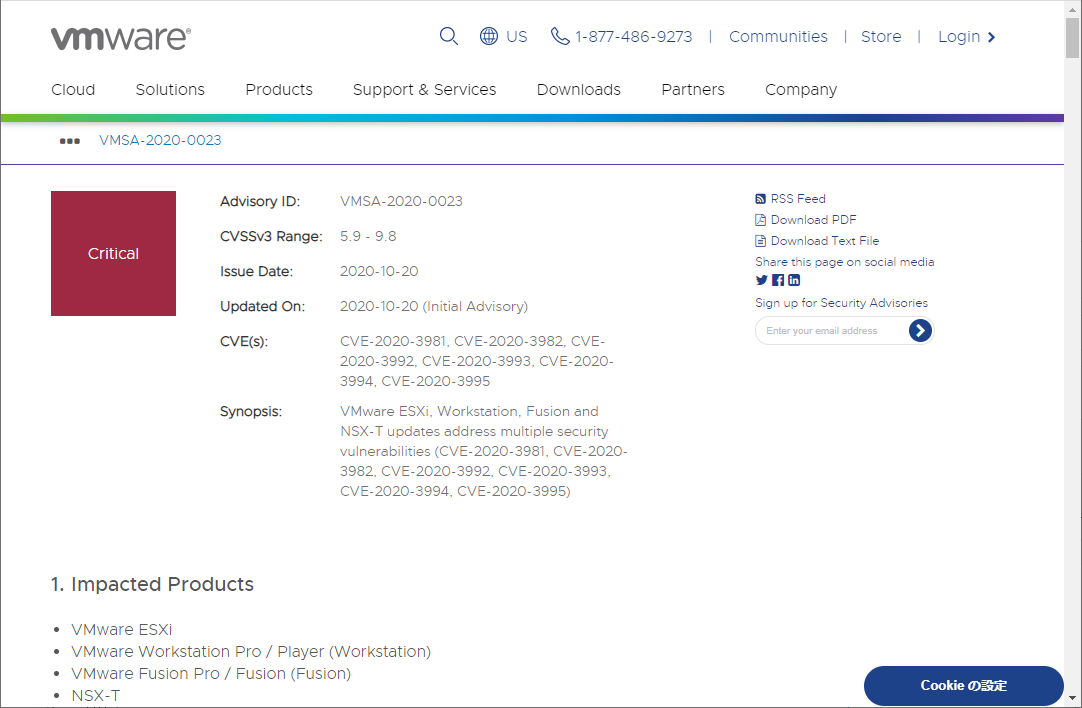The height and width of the screenshot is (708, 1082).
Task: Click the VMSA-2020-0023 breadcrumb link
Action: [160, 140]
